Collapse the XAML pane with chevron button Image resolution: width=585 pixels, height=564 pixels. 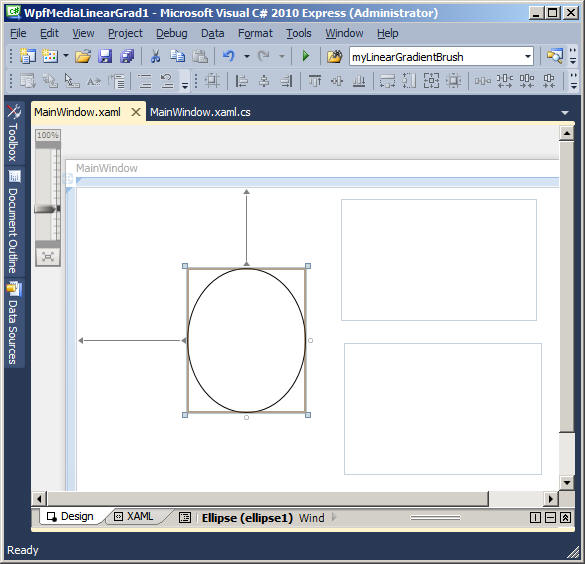[x=566, y=518]
